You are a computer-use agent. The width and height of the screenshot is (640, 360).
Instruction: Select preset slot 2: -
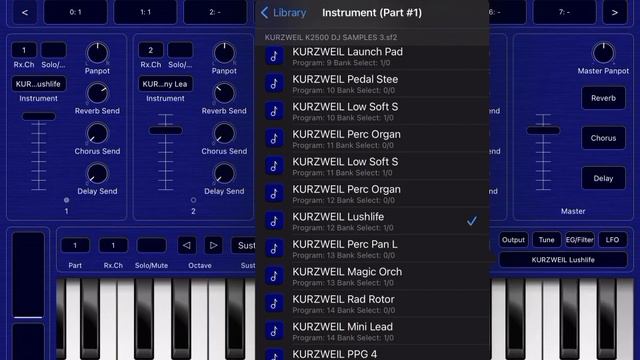click(x=215, y=12)
